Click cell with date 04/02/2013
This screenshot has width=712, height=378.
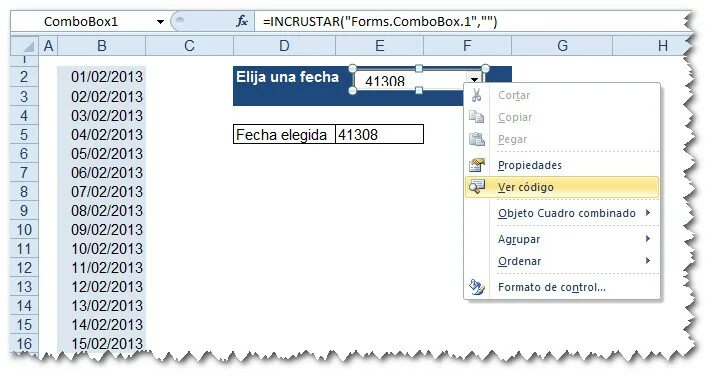102,134
